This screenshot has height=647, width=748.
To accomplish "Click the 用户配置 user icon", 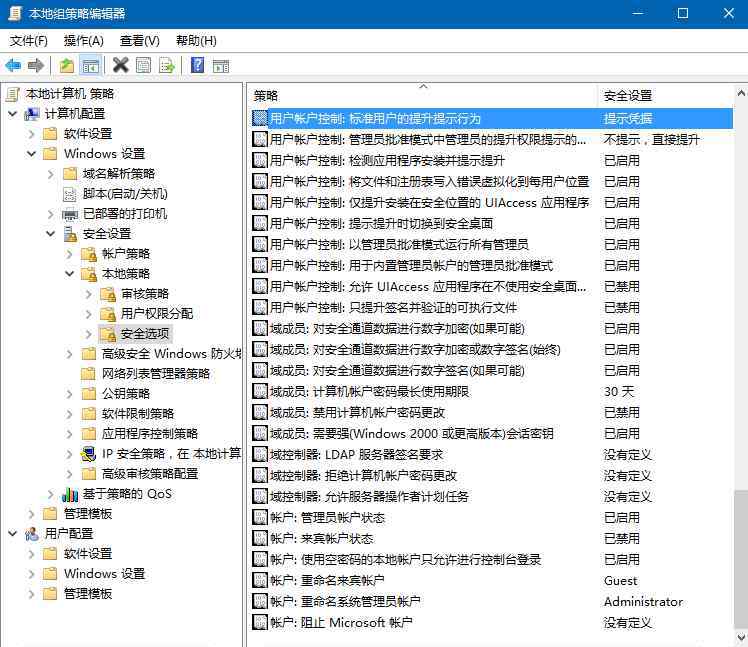I will coord(32,534).
